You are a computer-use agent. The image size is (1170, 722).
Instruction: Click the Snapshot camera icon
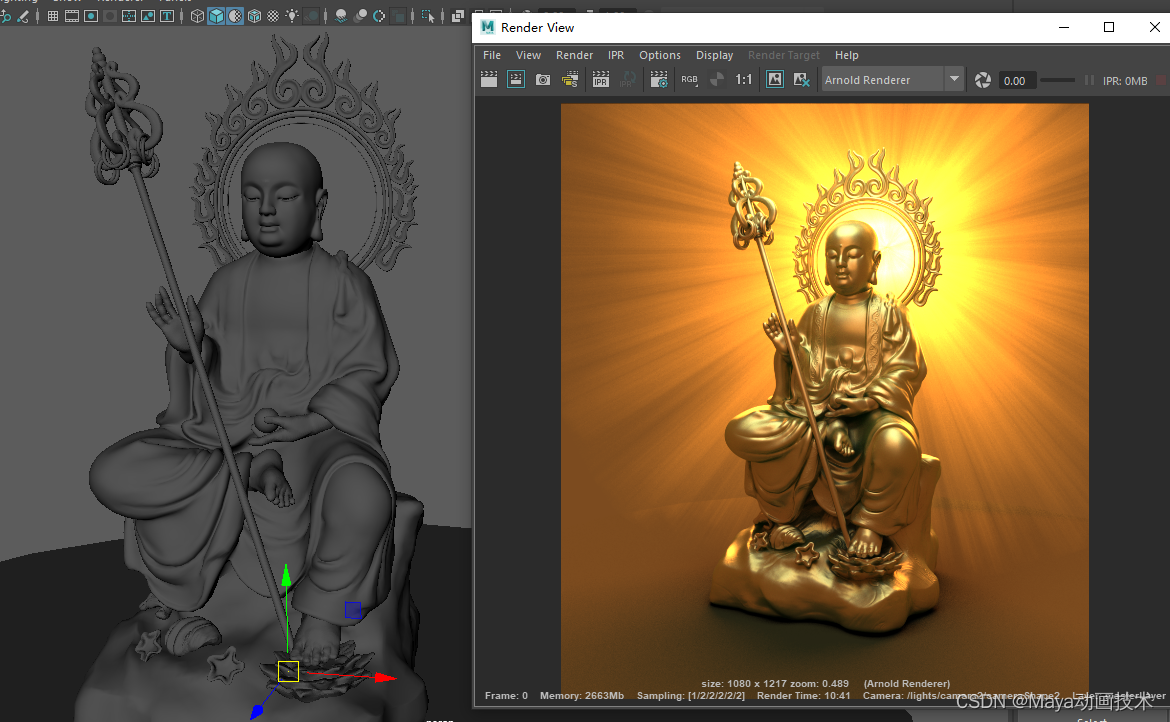tap(543, 79)
